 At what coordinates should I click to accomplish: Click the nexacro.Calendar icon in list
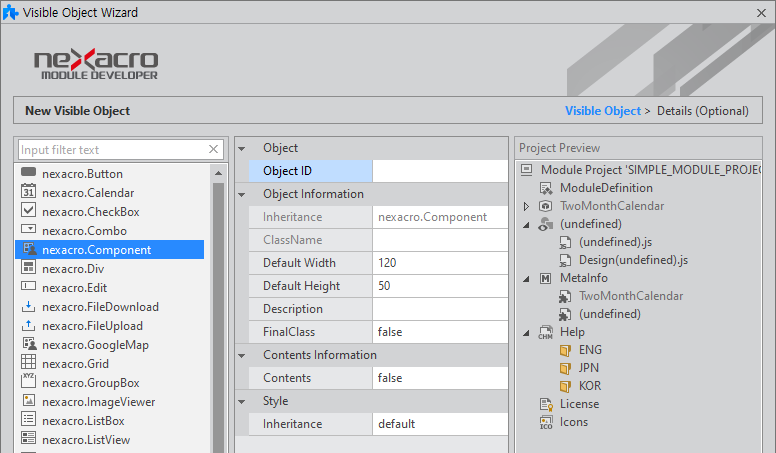tap(28, 192)
